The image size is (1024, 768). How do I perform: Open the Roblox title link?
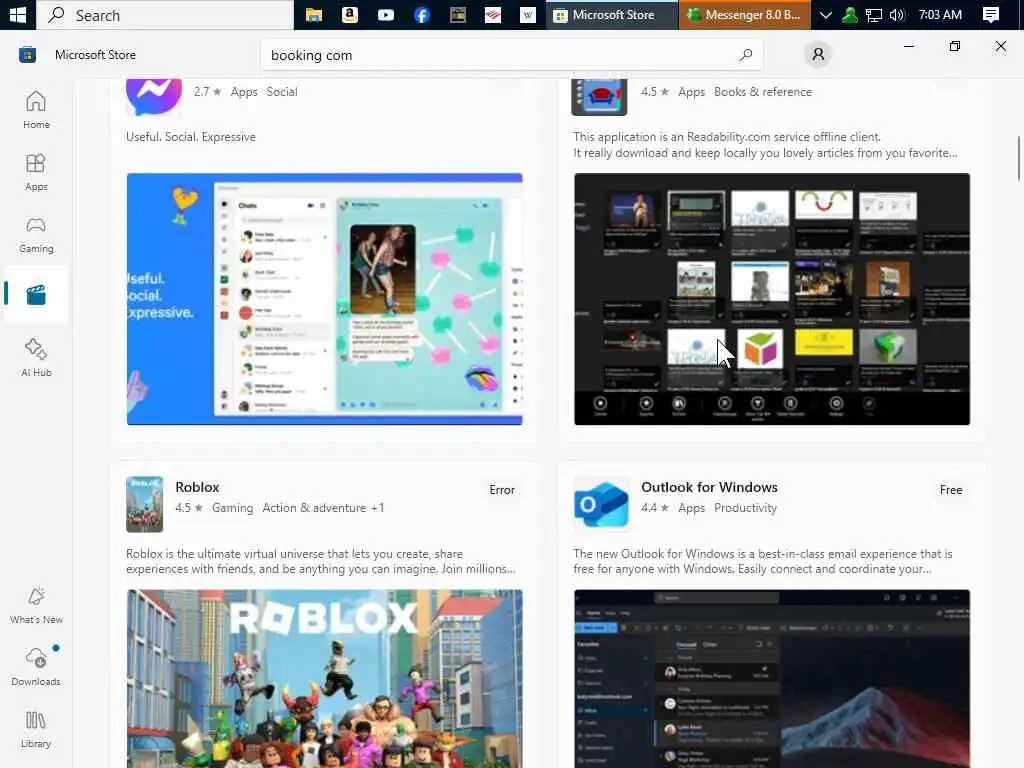197,487
